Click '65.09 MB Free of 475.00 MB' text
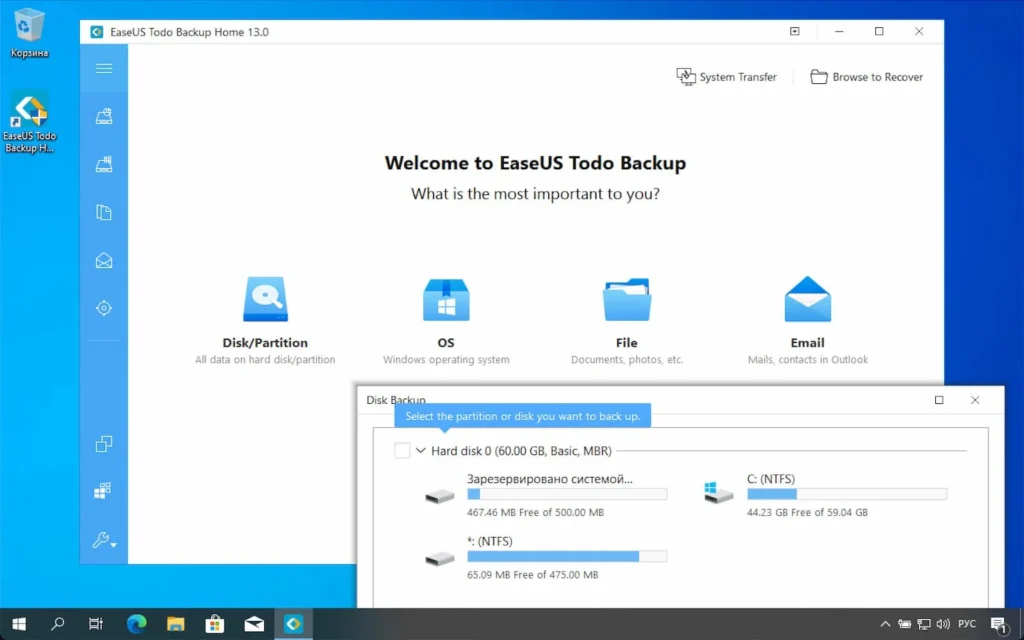This screenshot has height=640, width=1024. tap(532, 575)
